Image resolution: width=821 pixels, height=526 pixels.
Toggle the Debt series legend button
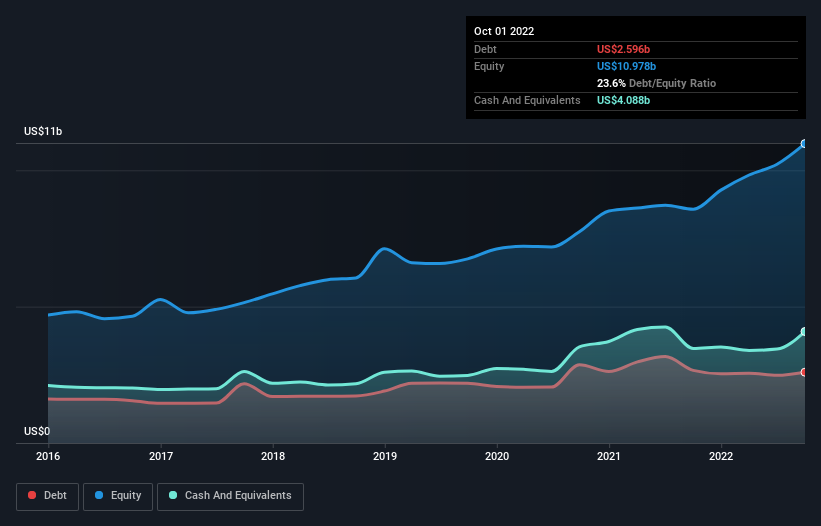coord(47,496)
